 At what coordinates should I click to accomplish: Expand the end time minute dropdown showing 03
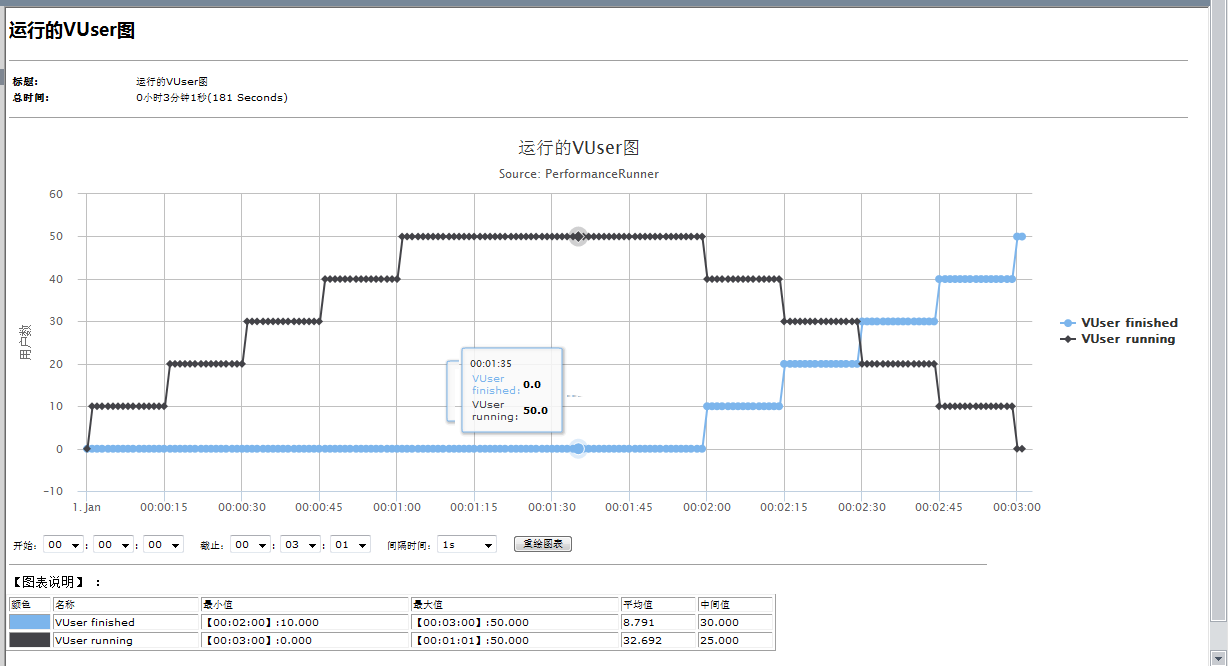300,545
